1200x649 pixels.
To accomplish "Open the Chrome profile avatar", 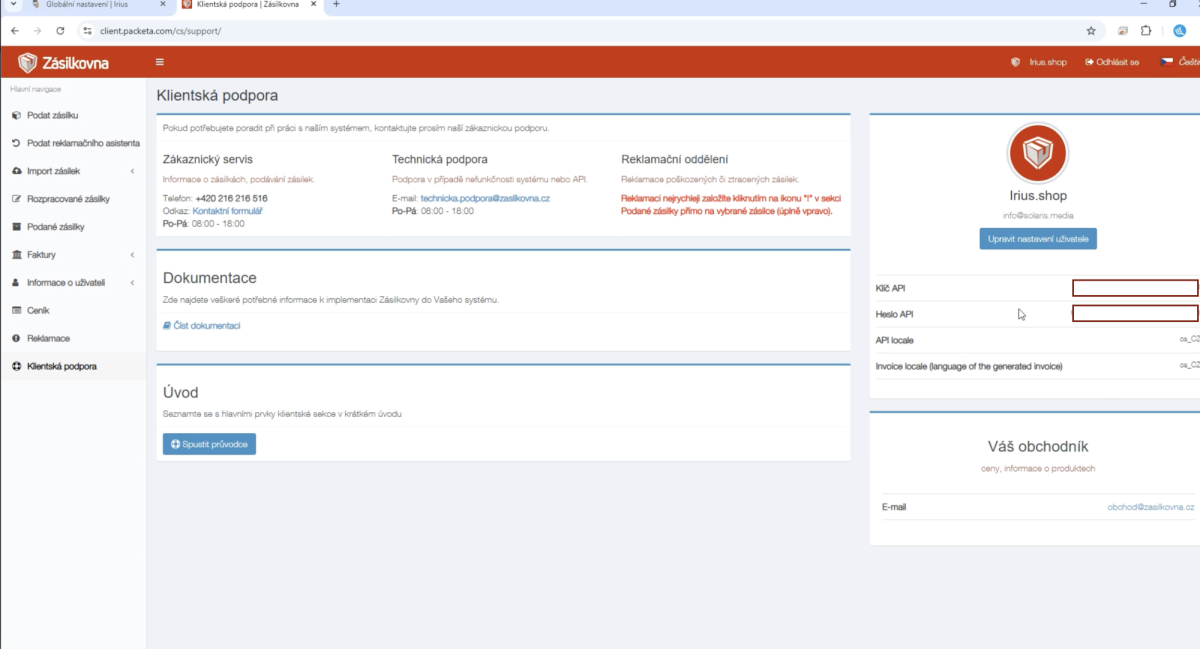I will [1179, 31].
